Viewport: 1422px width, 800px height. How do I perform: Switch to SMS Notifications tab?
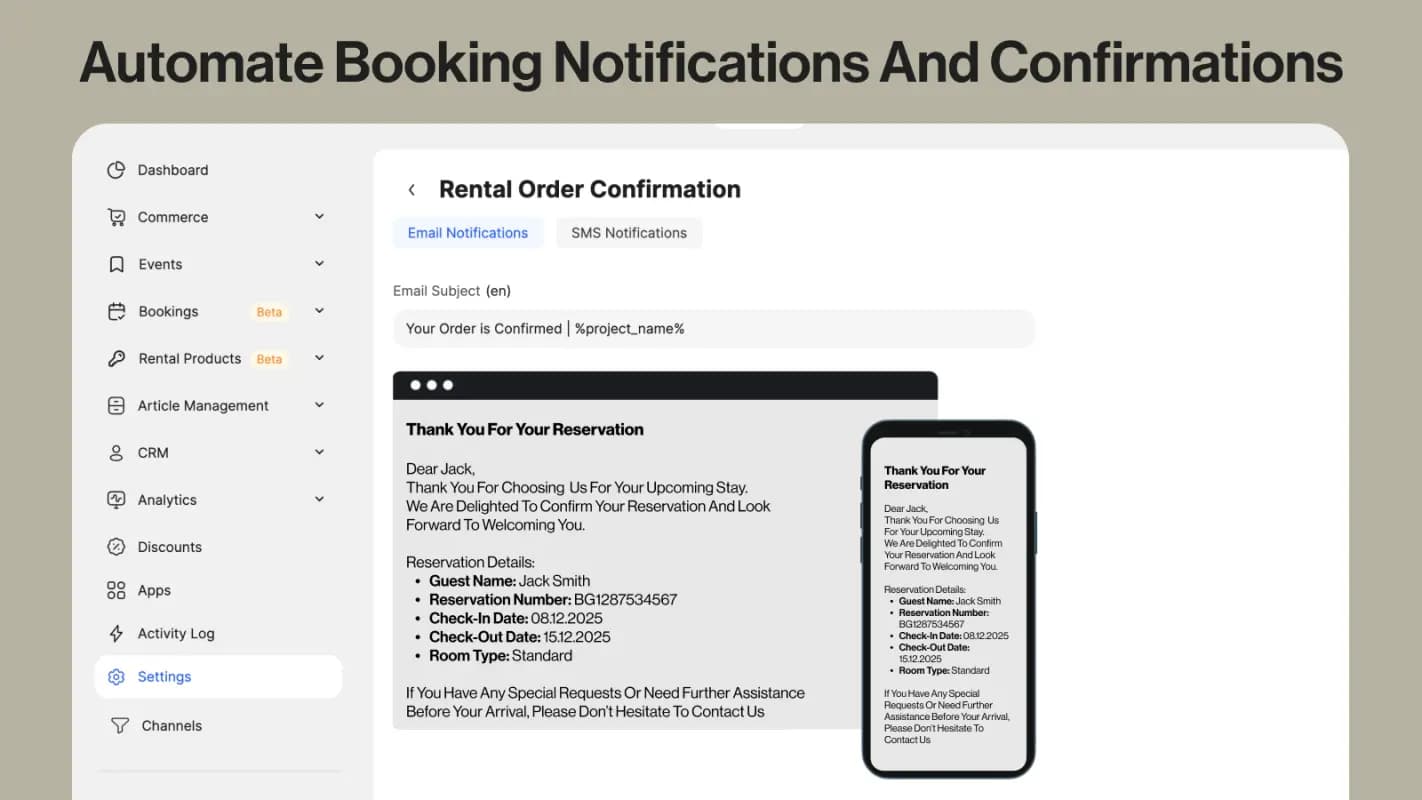pyautogui.click(x=628, y=233)
